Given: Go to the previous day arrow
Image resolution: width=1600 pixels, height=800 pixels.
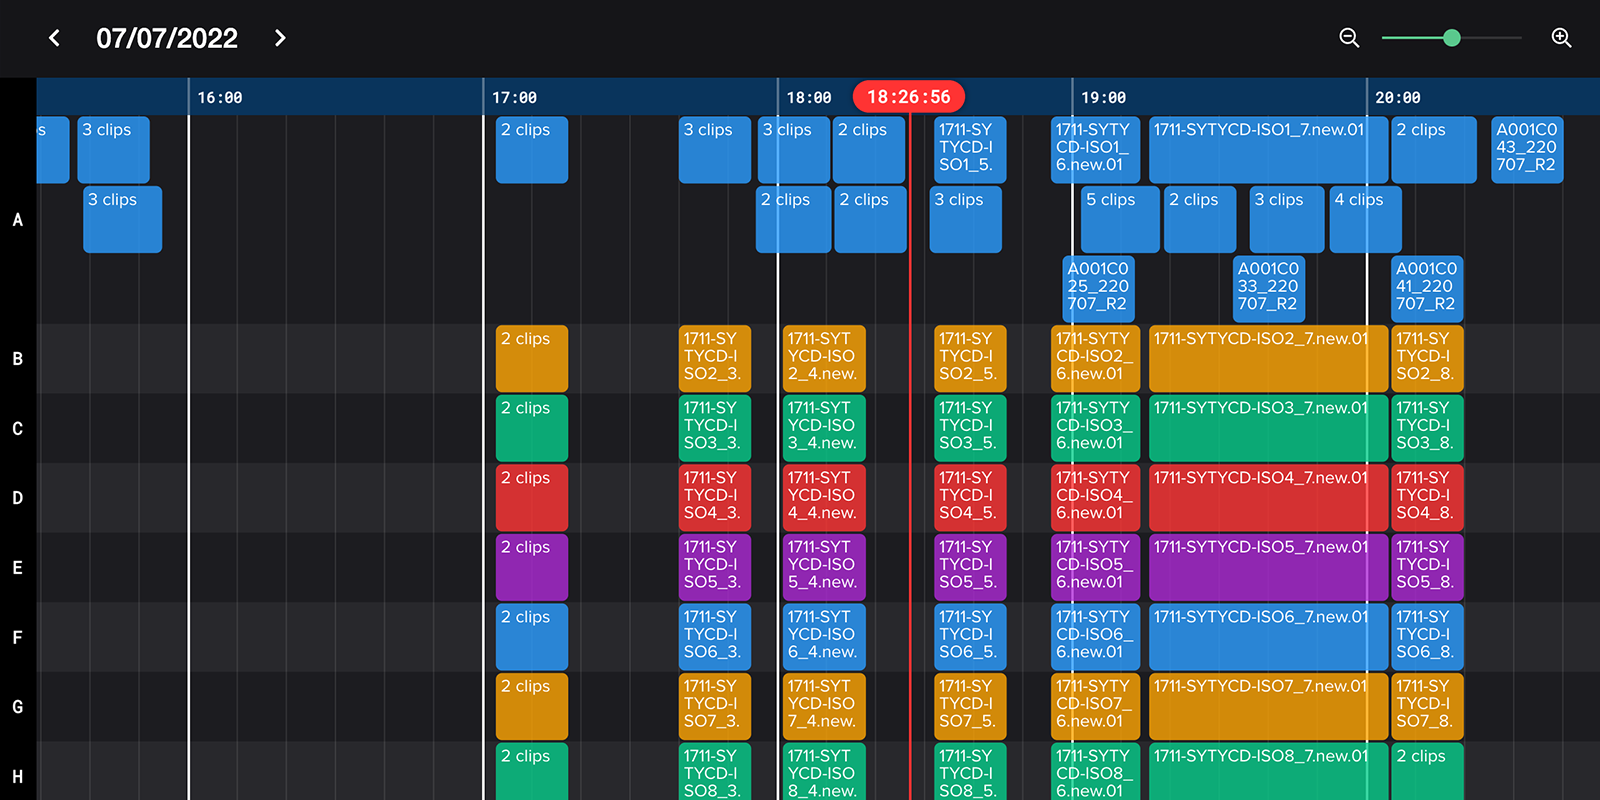Looking at the screenshot, I should [54, 38].
